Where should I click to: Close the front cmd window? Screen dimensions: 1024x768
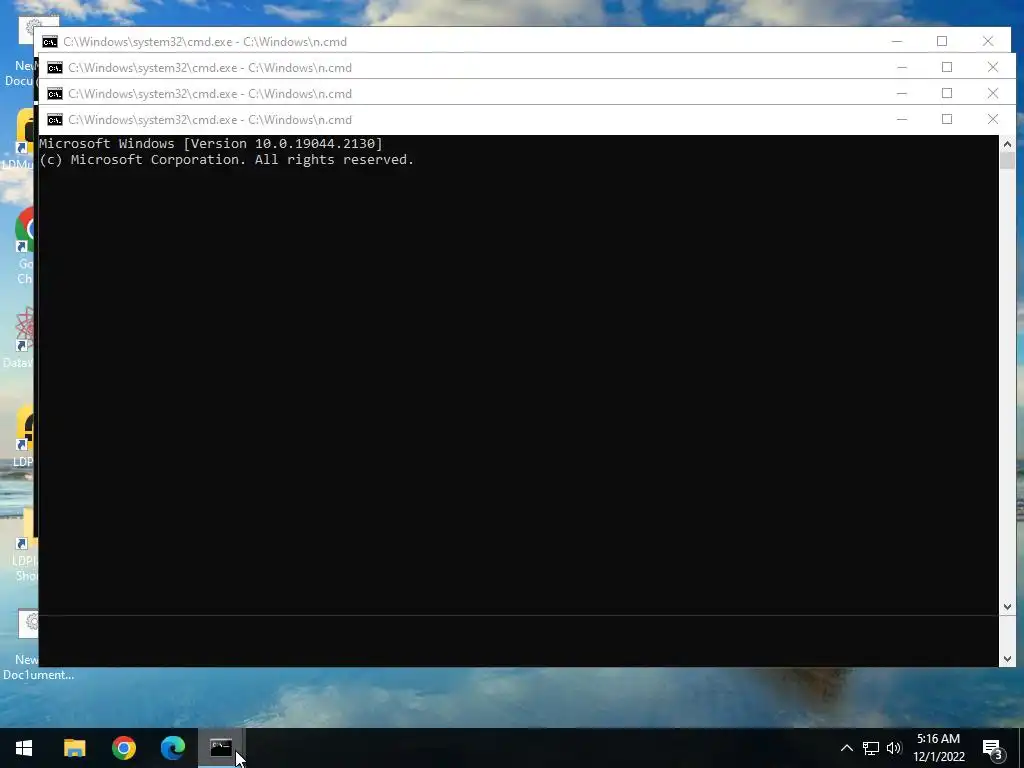pos(993,120)
